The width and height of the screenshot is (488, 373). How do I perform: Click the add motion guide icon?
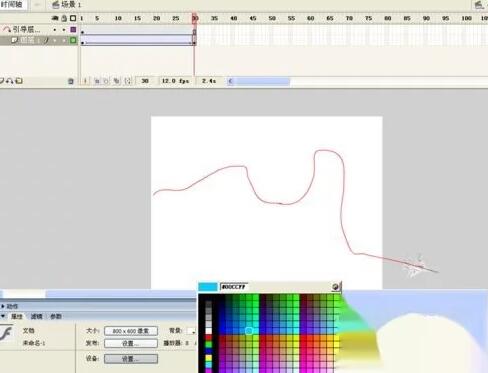tap(10, 81)
